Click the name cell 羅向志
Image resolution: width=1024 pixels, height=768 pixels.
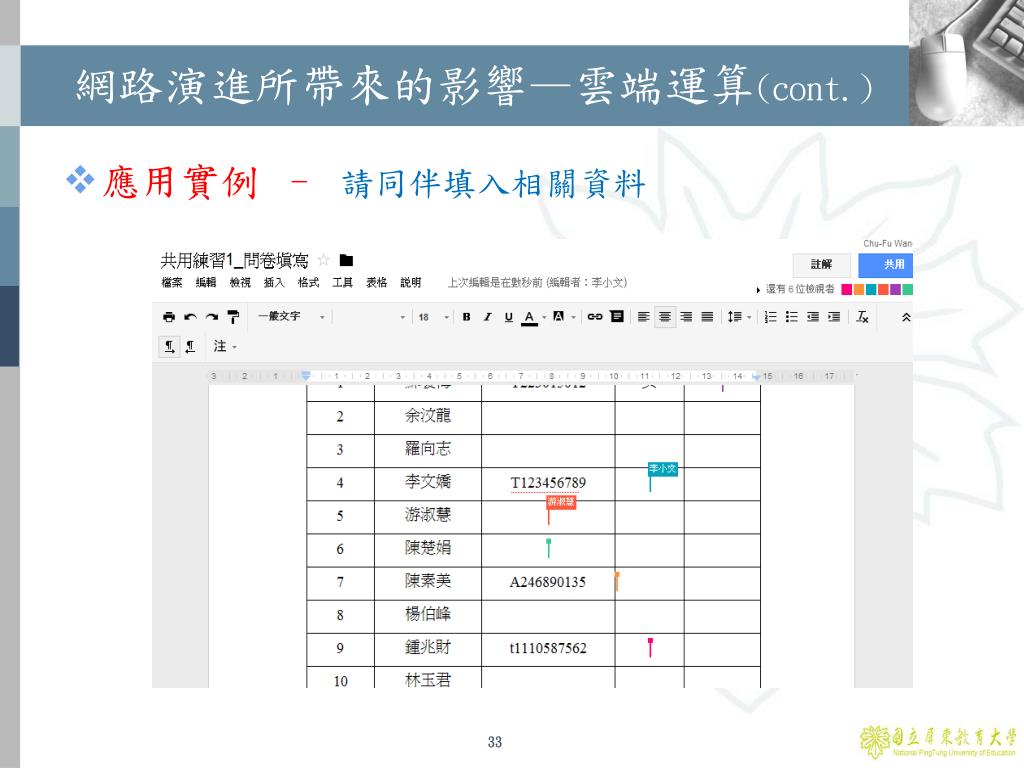tap(428, 451)
